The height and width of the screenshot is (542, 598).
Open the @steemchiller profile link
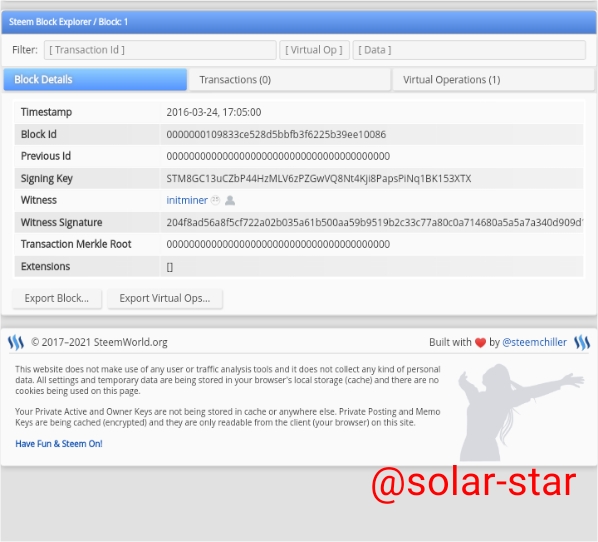click(534, 342)
